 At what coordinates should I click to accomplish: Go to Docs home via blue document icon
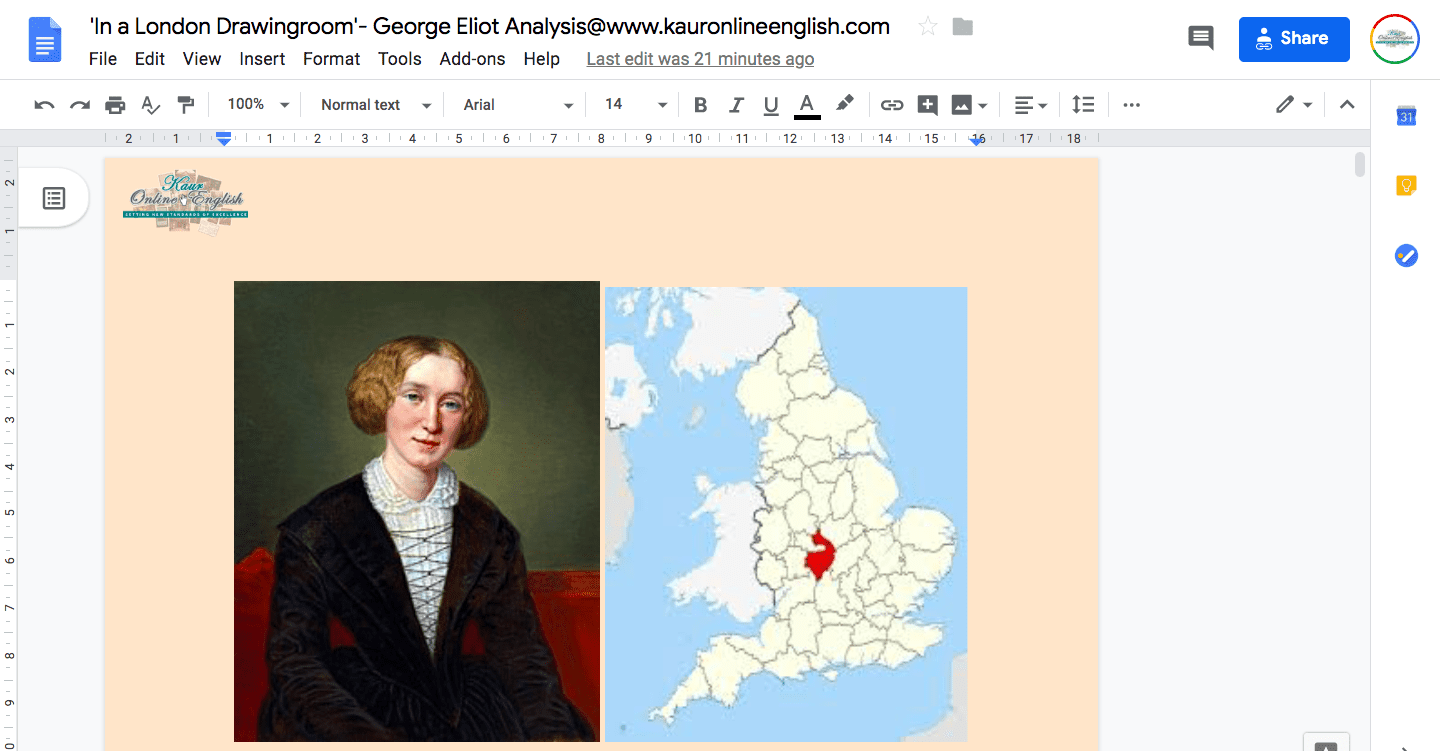point(45,40)
